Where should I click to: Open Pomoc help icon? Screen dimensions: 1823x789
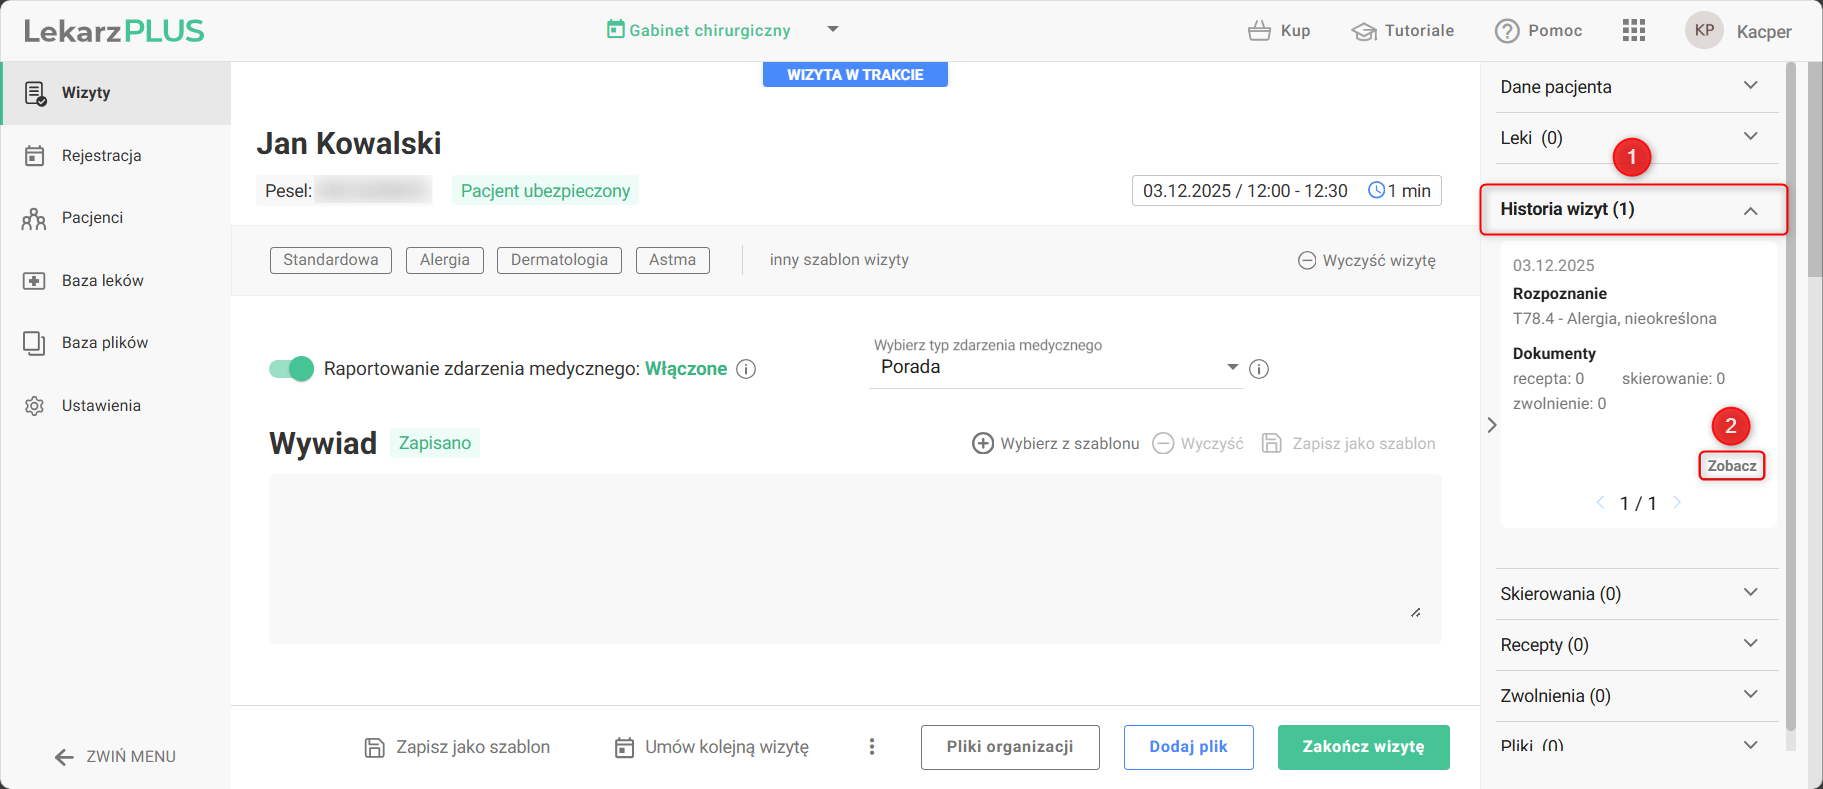point(1507,31)
